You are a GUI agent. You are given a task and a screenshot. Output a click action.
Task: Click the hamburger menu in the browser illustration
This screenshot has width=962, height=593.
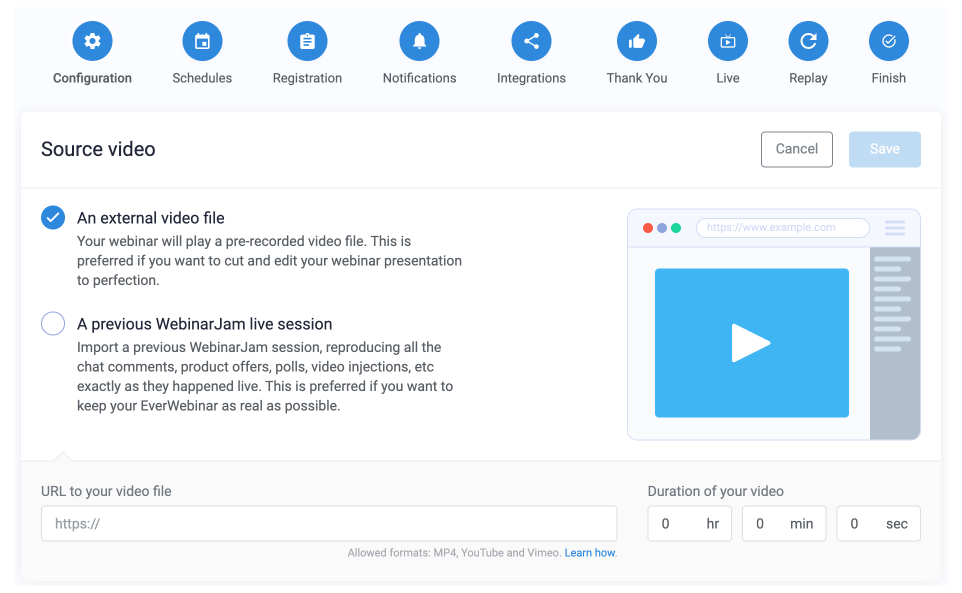pyautogui.click(x=895, y=228)
